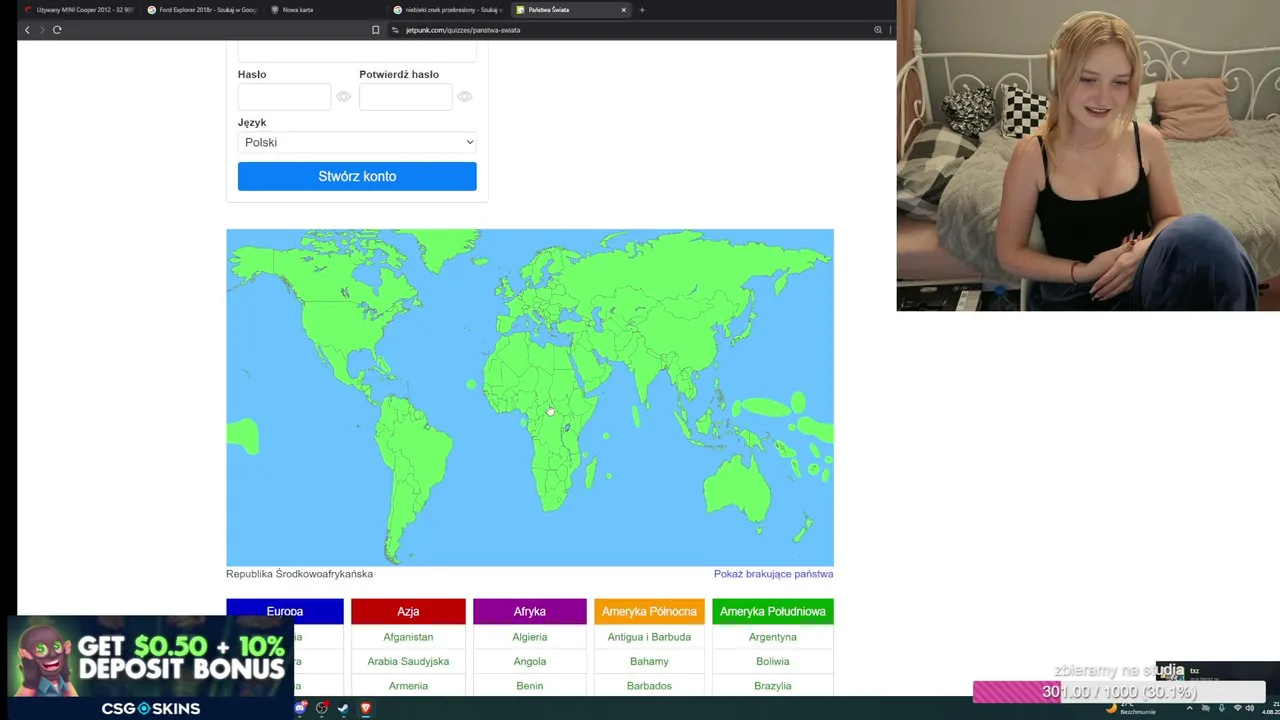Click Bahamy in Ameryka Północna list
Screen dimensions: 1280x720
pos(649,661)
